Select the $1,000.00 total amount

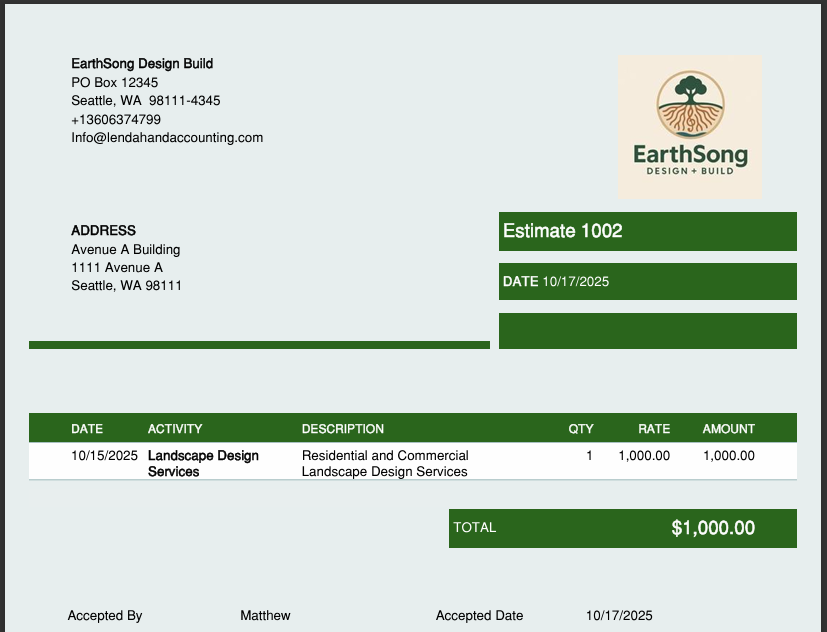coord(713,528)
